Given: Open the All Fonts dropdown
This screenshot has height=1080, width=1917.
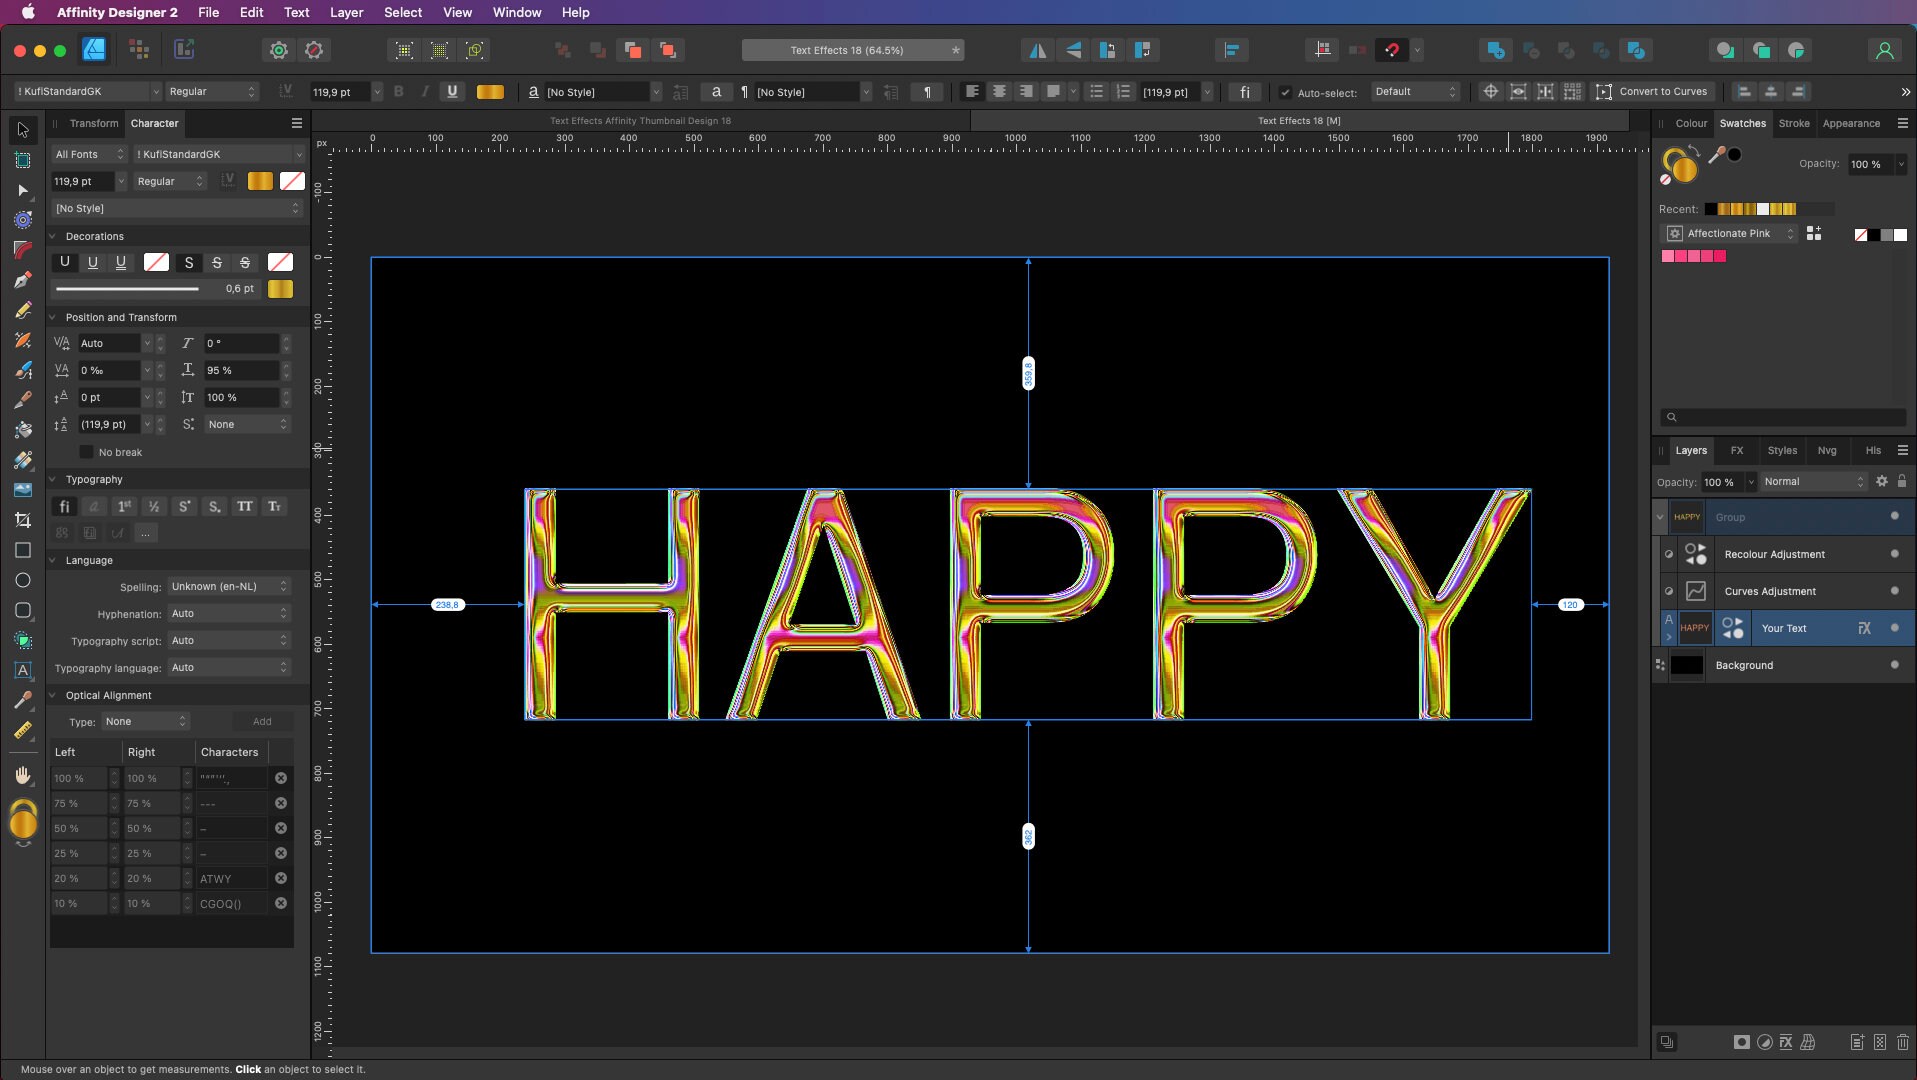Looking at the screenshot, I should point(87,154).
